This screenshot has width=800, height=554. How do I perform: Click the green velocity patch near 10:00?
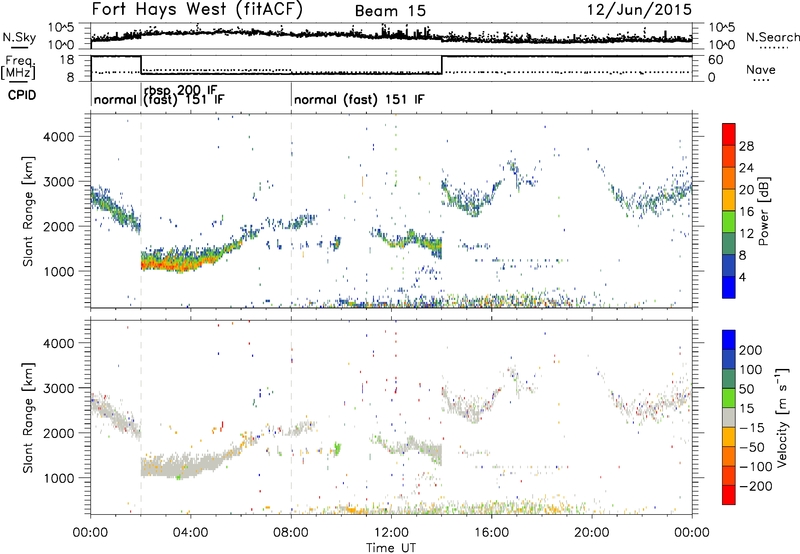click(337, 449)
